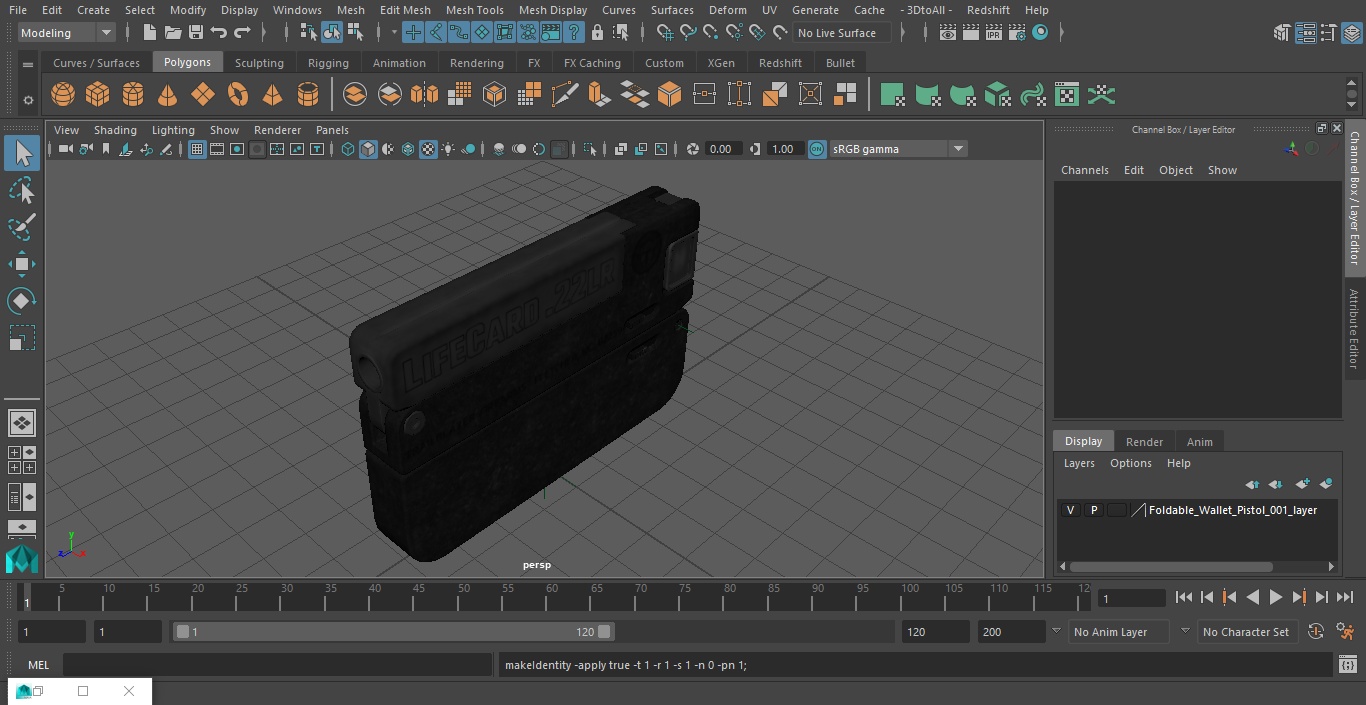Open the sRGB gamma view transform dropdown
Viewport: 1366px width, 705px height.
click(x=898, y=149)
